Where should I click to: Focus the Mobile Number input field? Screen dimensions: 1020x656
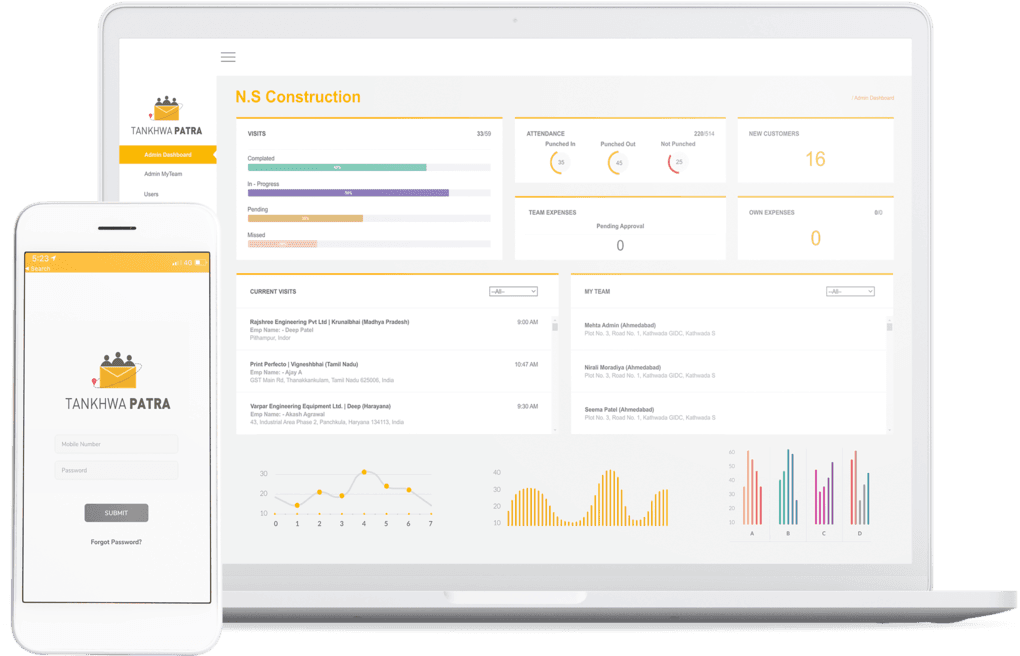click(x=116, y=444)
